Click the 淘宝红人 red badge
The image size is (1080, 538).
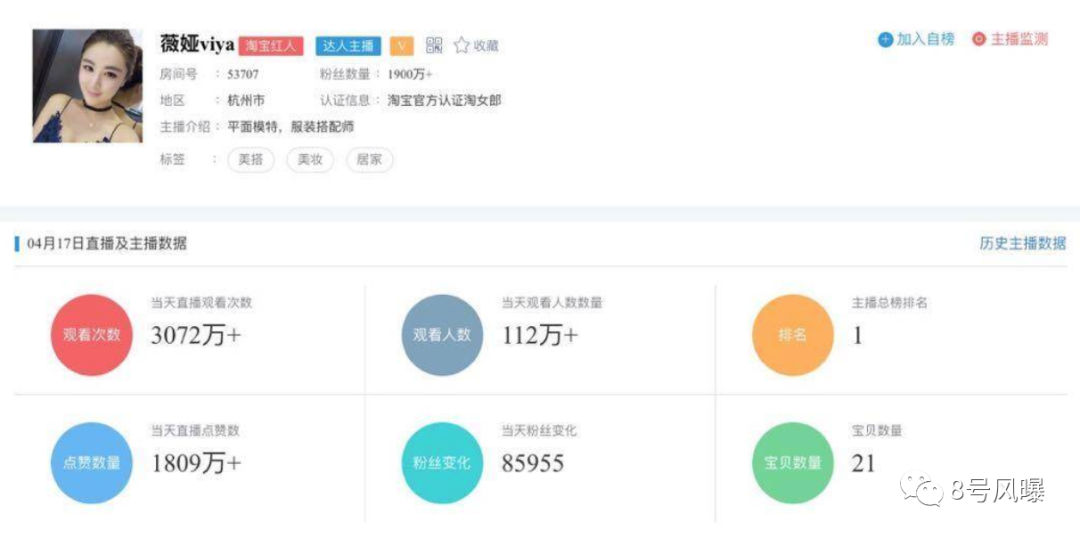point(271,45)
